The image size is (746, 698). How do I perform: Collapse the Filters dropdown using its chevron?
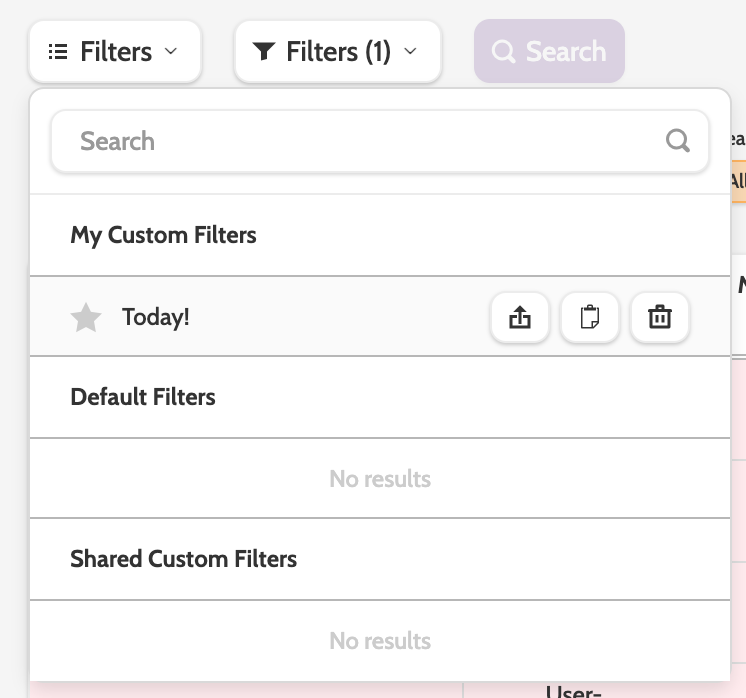tap(170, 51)
